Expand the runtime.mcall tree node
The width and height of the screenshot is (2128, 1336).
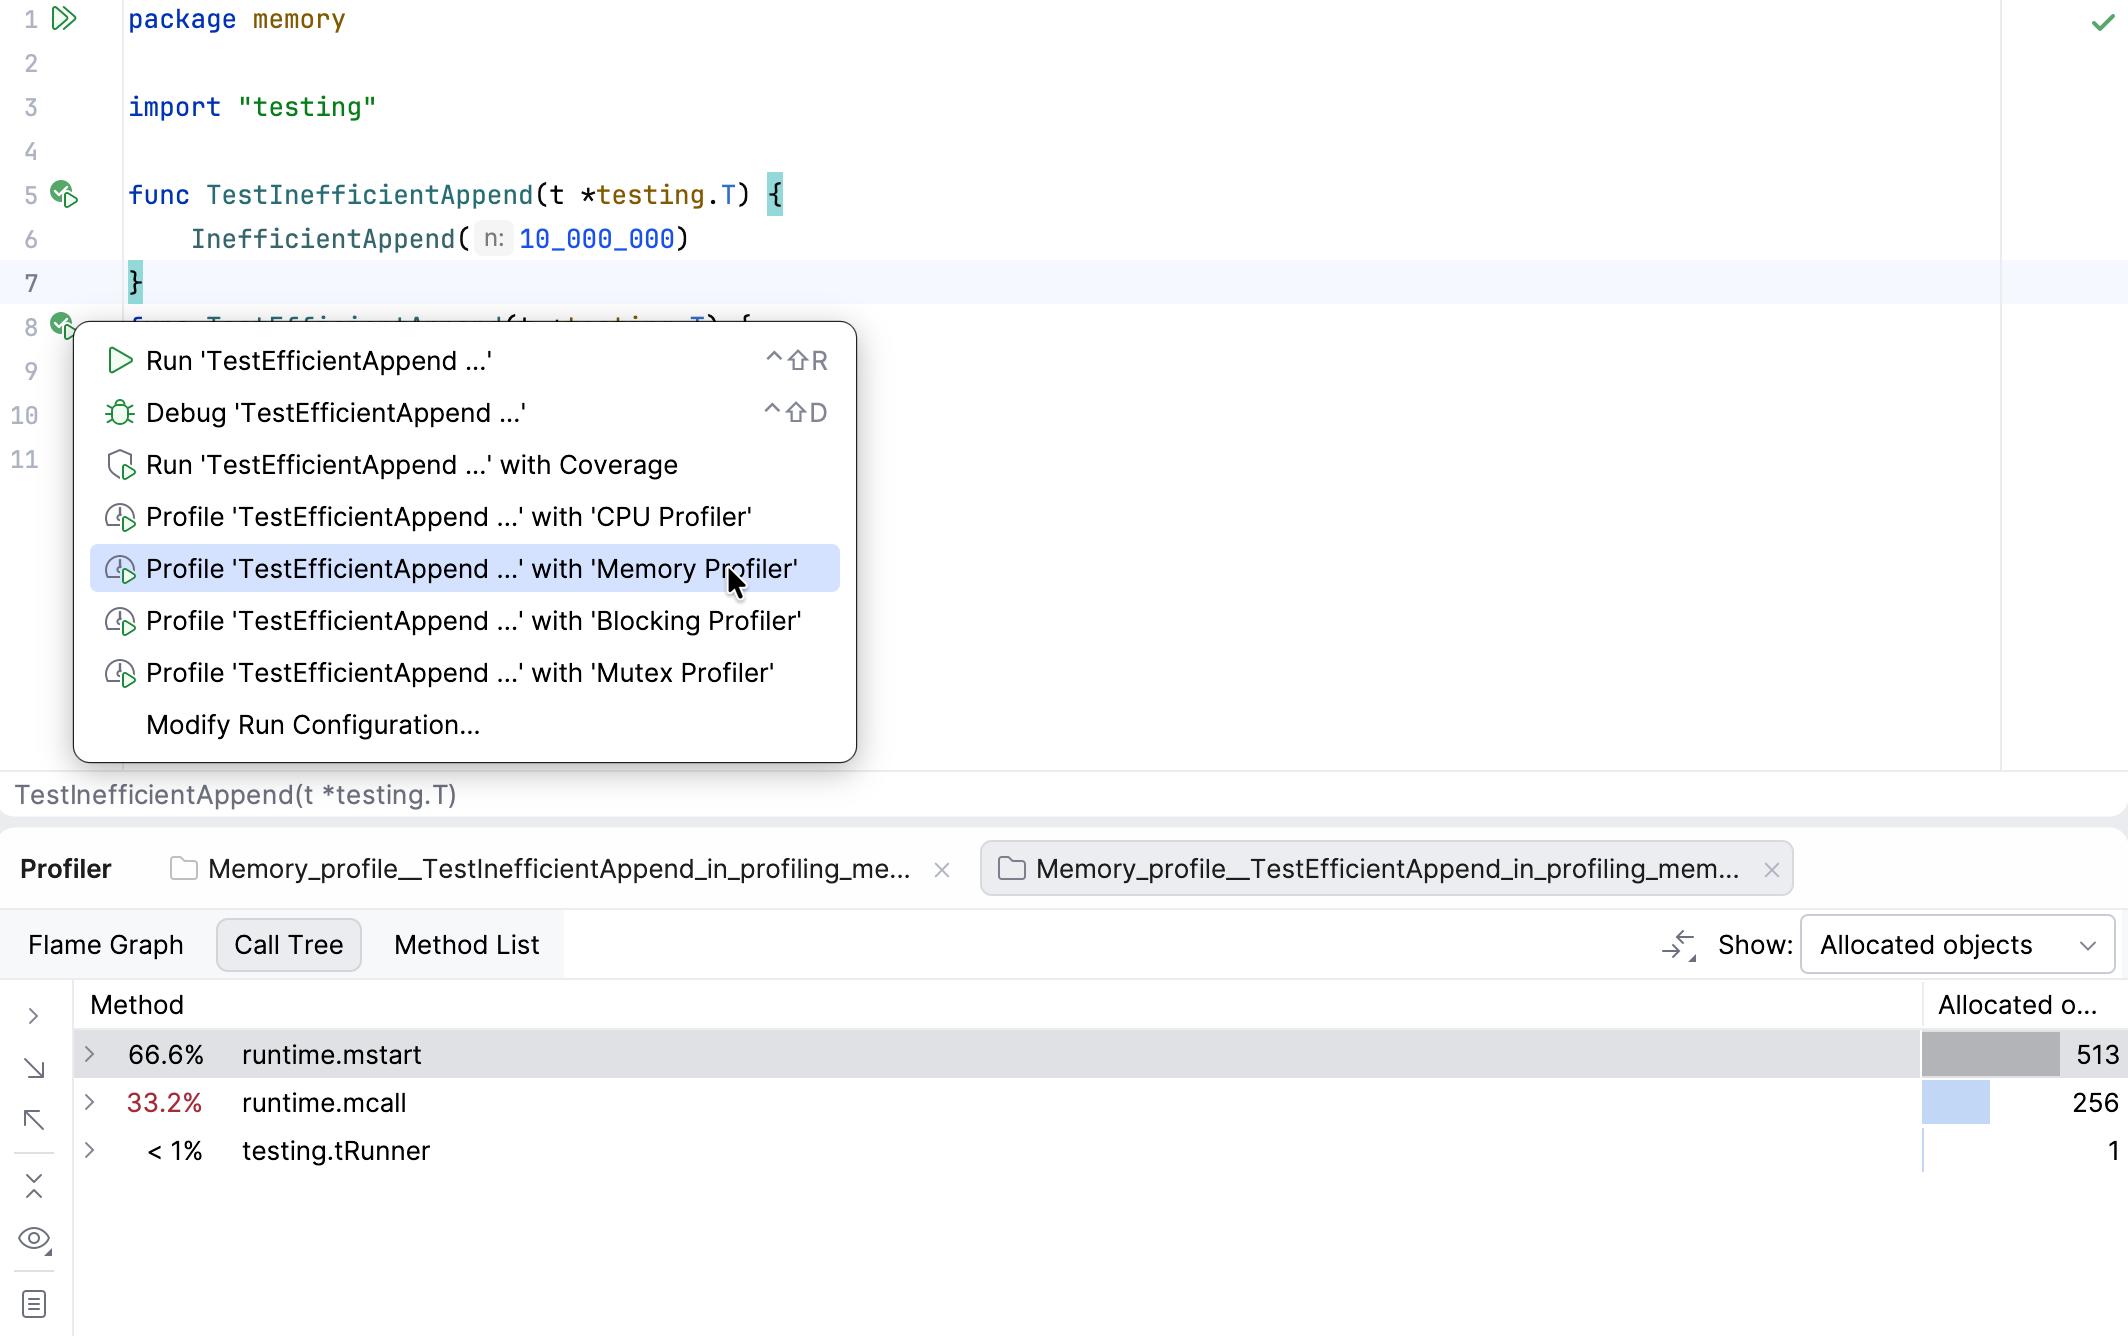click(x=90, y=1102)
